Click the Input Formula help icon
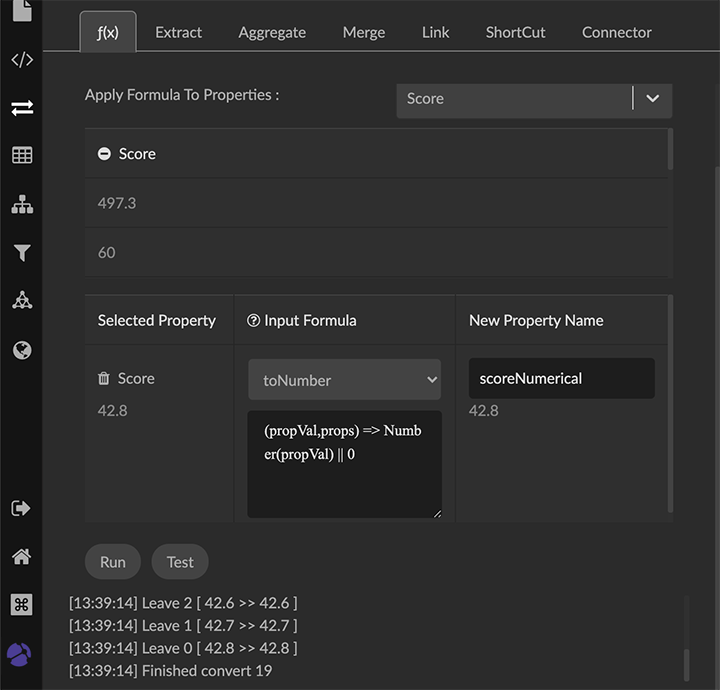720x690 pixels. [x=253, y=321]
